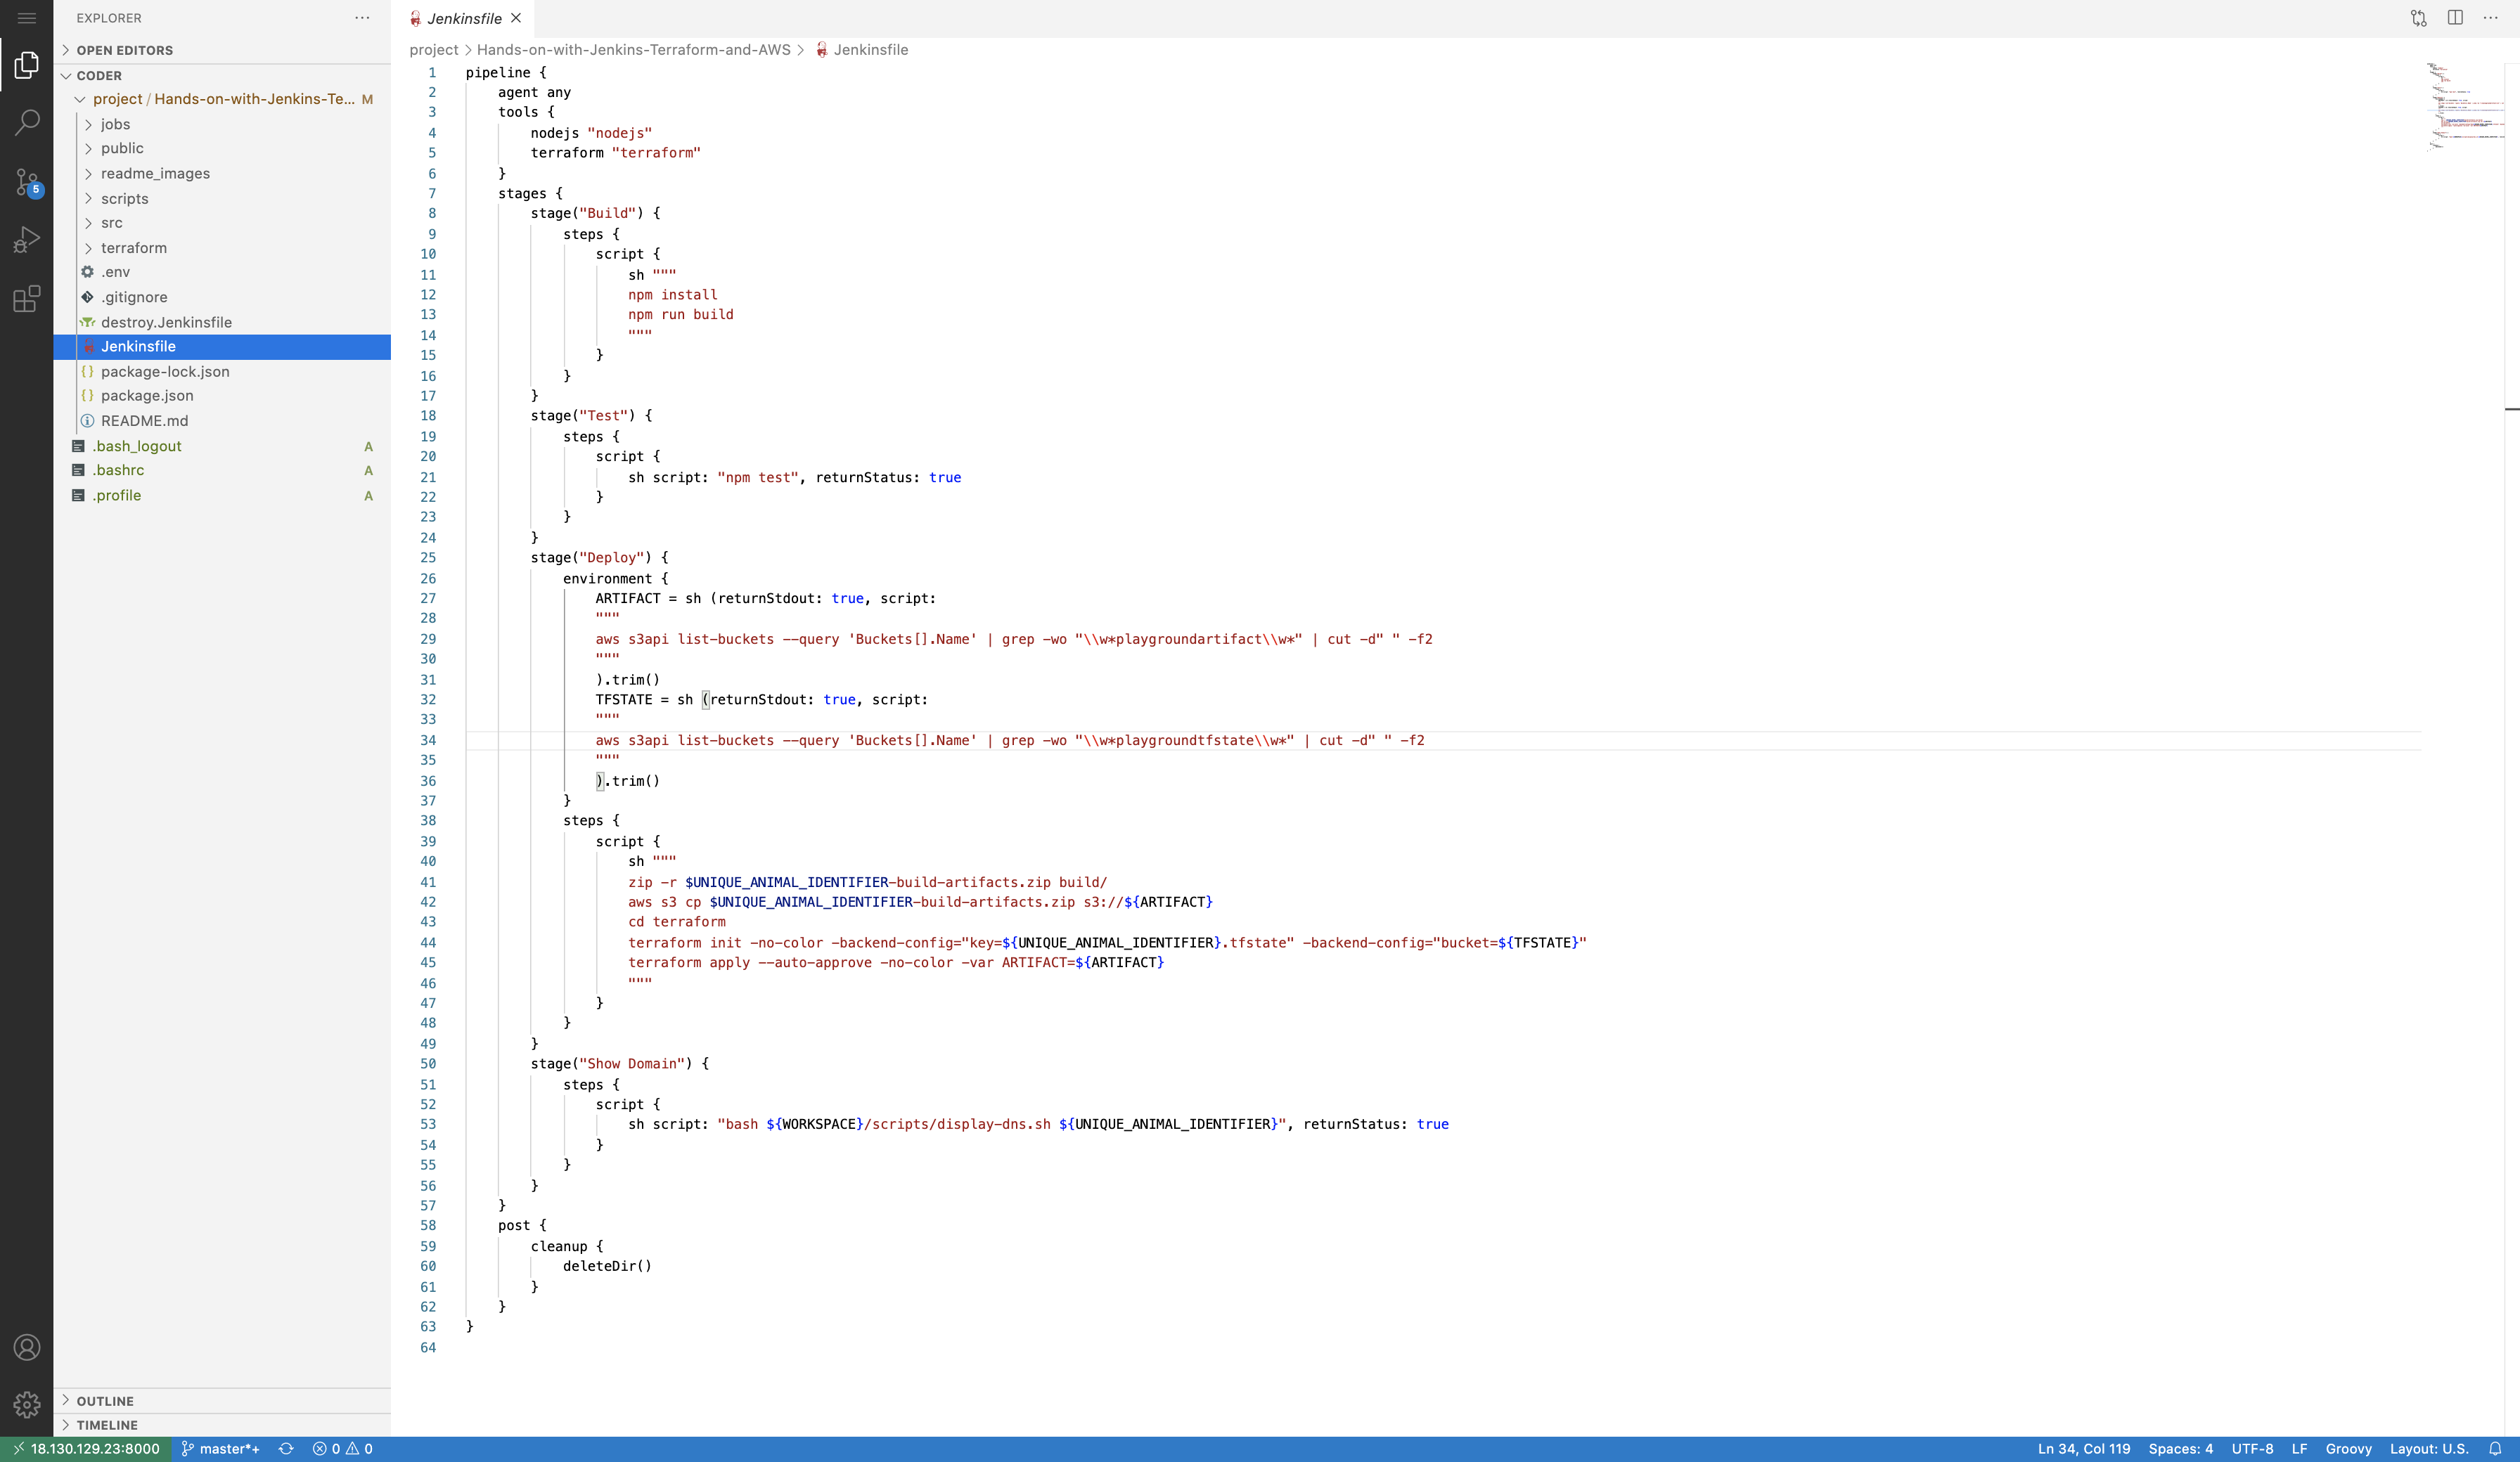This screenshot has height=1462, width=2520.
Task: Change file encoding UTF-8
Action: (x=2252, y=1449)
